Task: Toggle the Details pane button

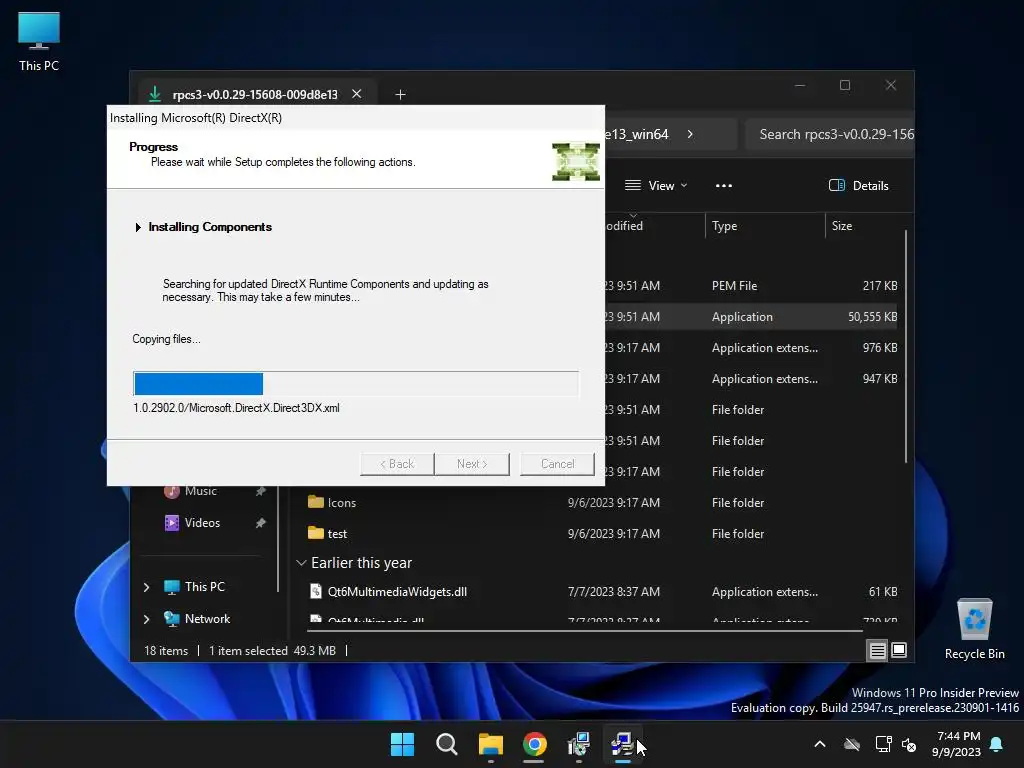Action: [x=858, y=185]
